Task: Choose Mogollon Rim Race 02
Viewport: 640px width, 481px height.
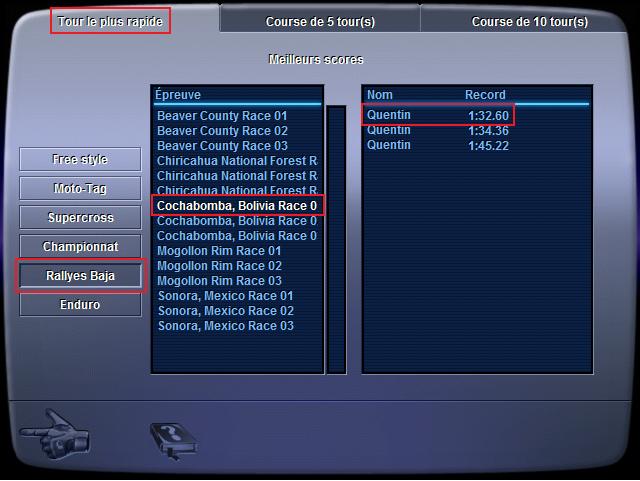Action: (219, 266)
